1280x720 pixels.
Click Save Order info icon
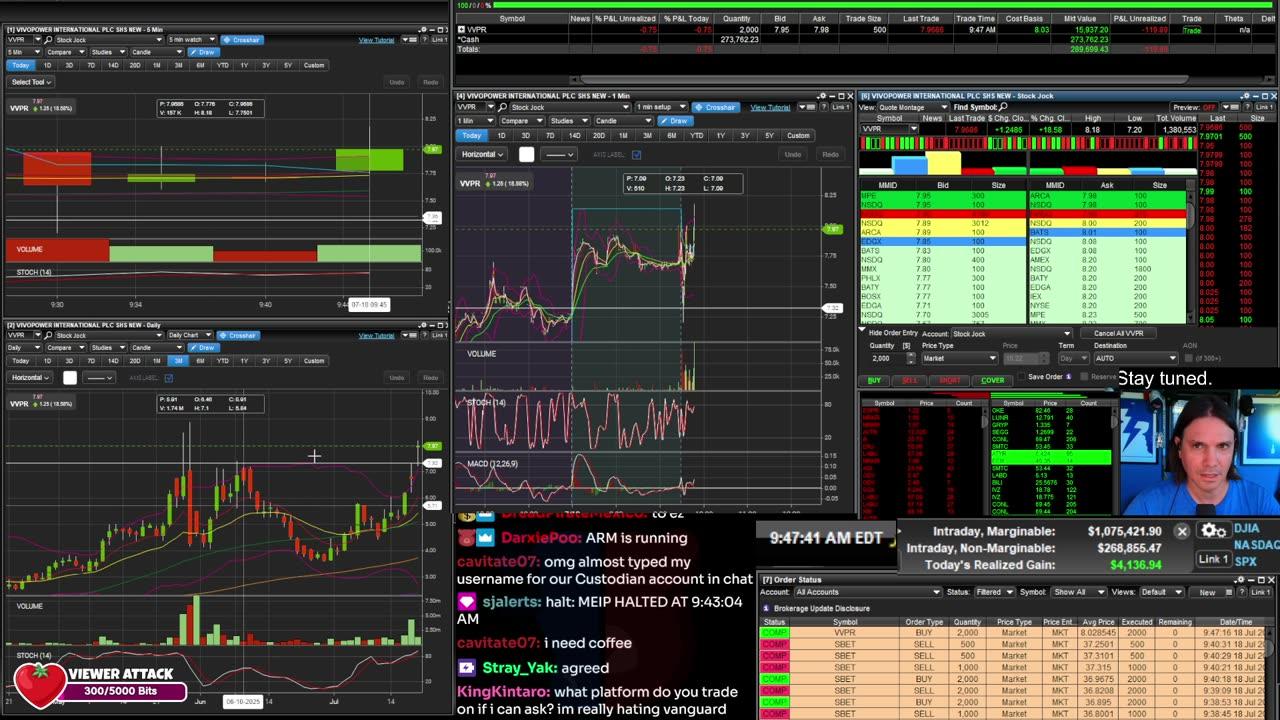(1069, 377)
